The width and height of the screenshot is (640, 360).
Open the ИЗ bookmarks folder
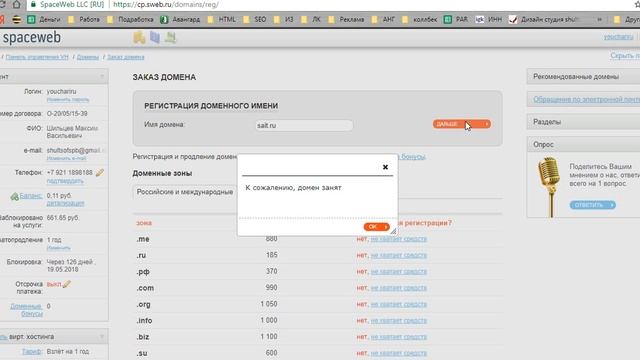click(284, 19)
